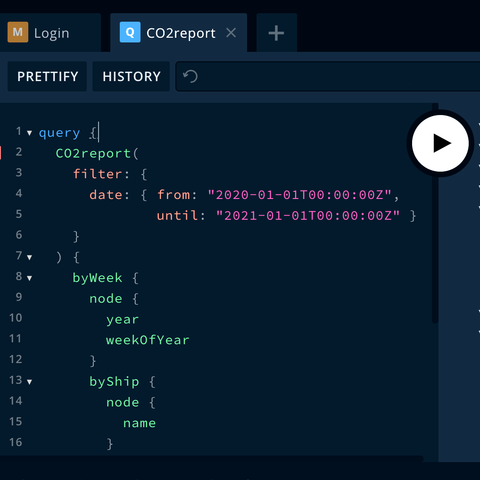
Task: Click the editor vertical scrollbar
Action: [435, 213]
